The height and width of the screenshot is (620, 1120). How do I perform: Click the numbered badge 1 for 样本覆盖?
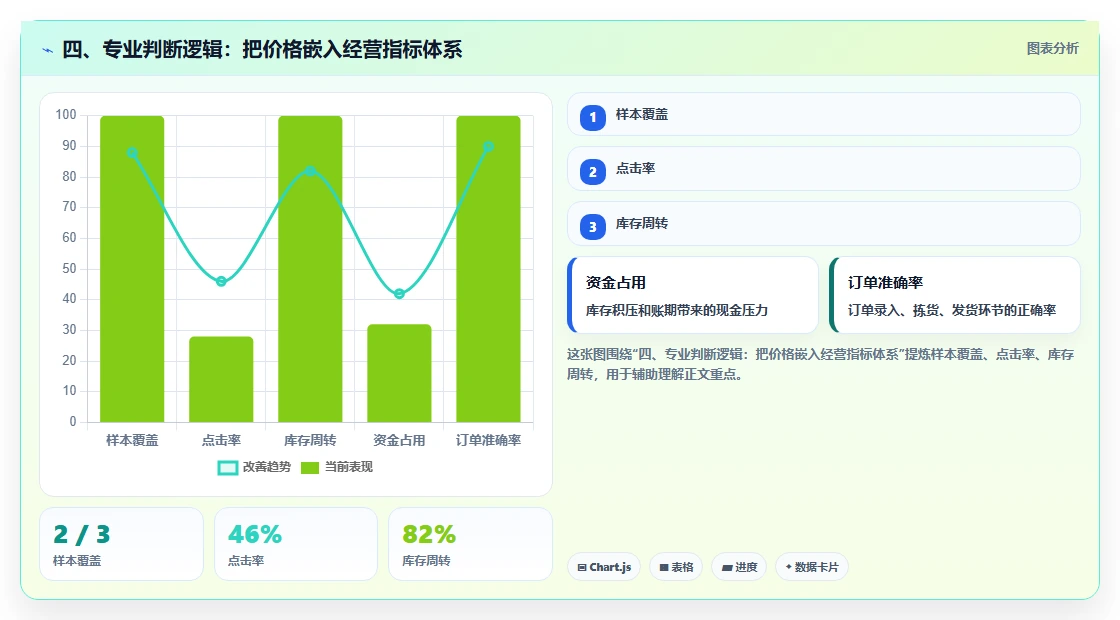coord(593,118)
